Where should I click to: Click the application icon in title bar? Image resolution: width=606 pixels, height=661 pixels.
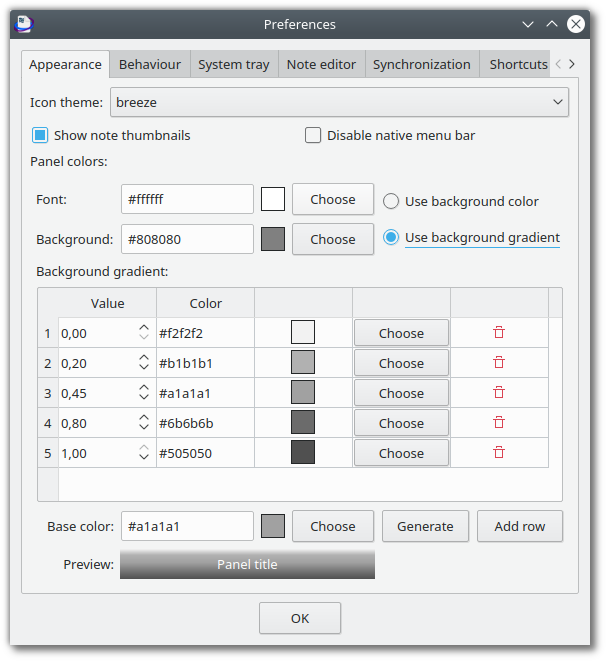point(24,24)
